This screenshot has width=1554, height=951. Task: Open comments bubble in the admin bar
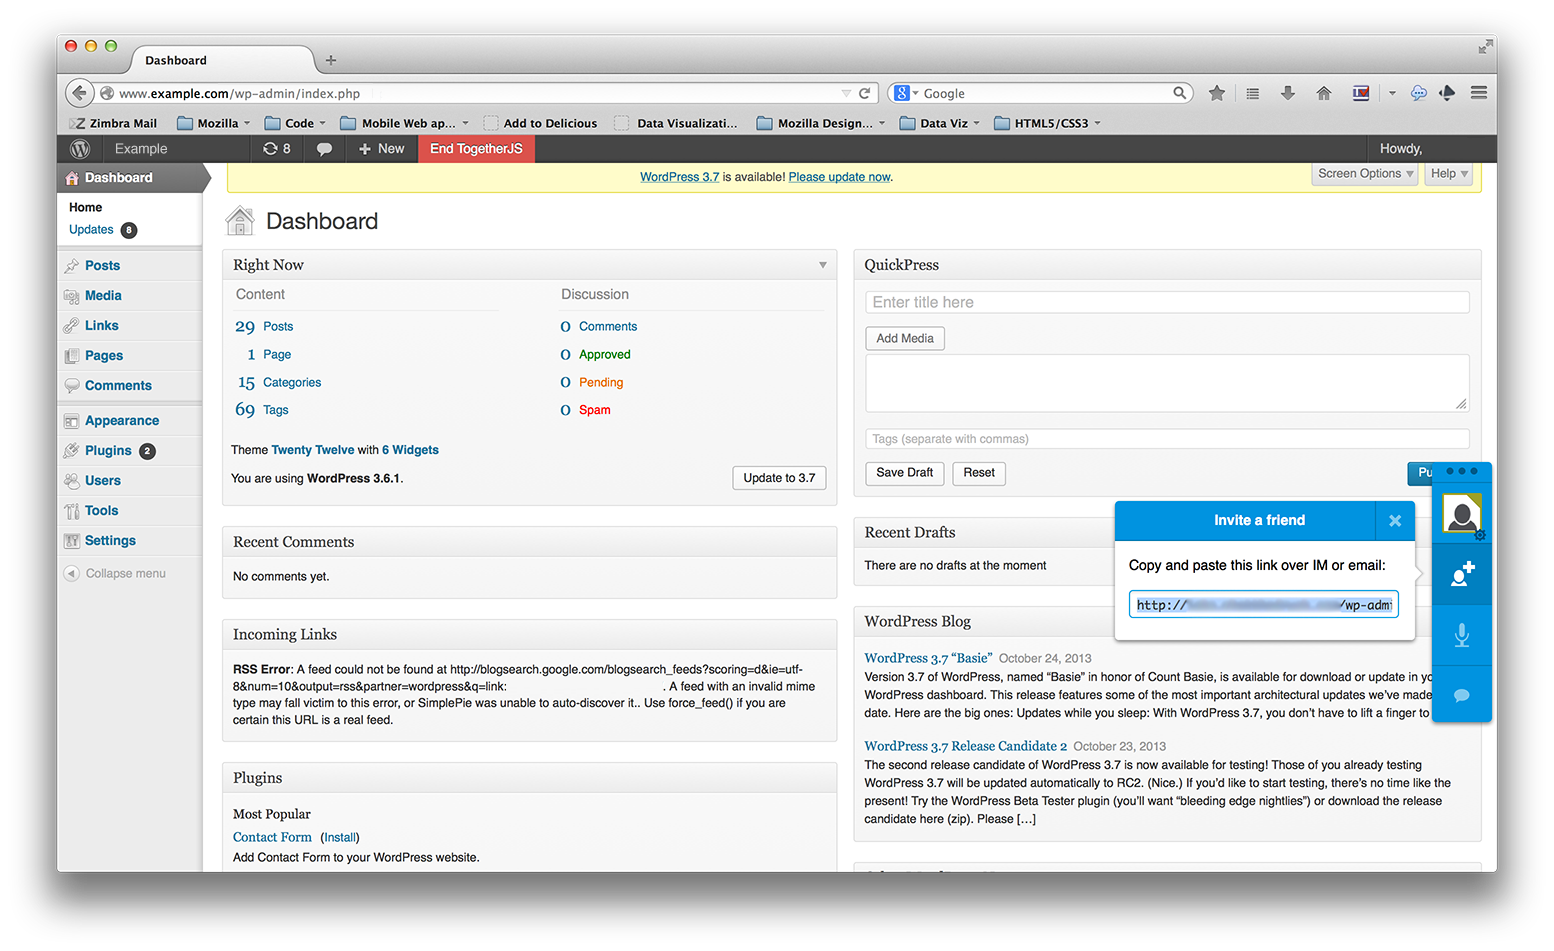click(x=324, y=149)
